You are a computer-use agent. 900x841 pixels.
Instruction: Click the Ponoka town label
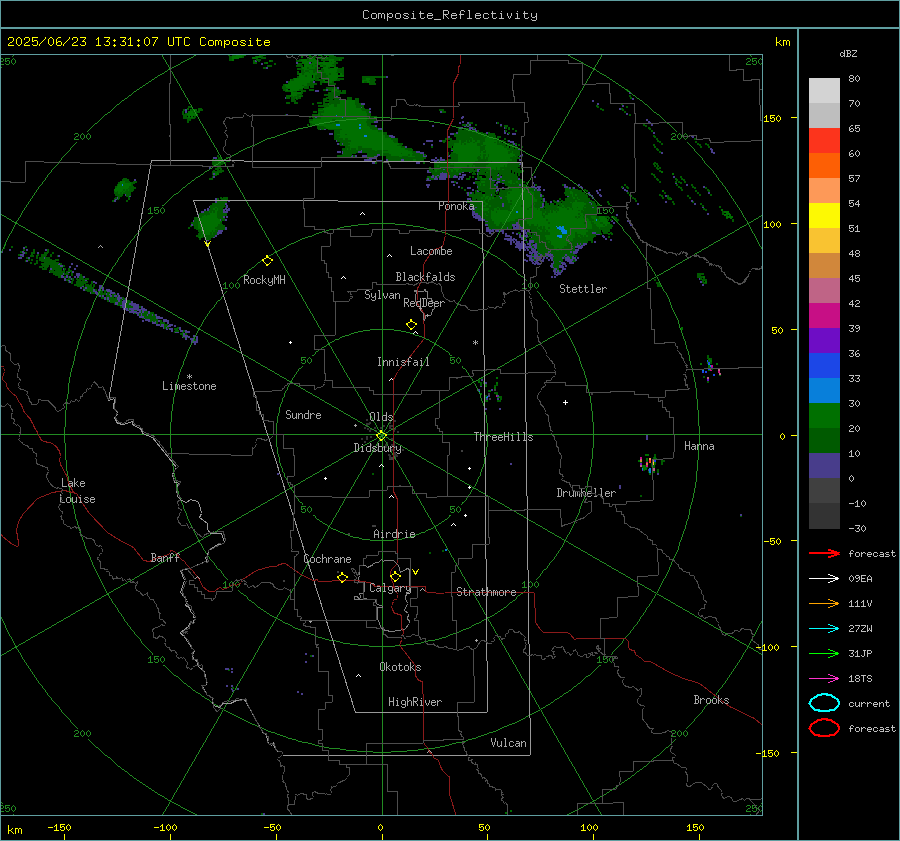[456, 206]
